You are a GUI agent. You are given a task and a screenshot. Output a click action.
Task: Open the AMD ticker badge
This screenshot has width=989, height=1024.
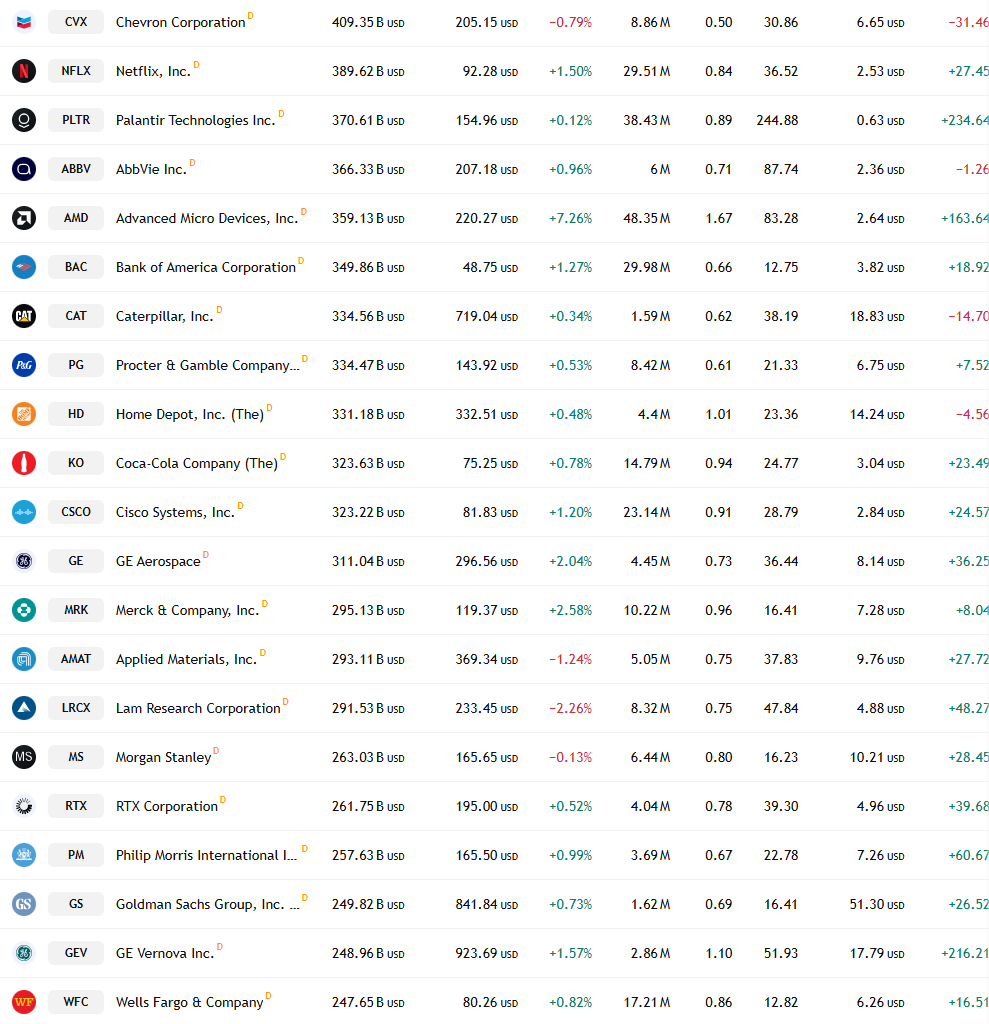click(76, 217)
